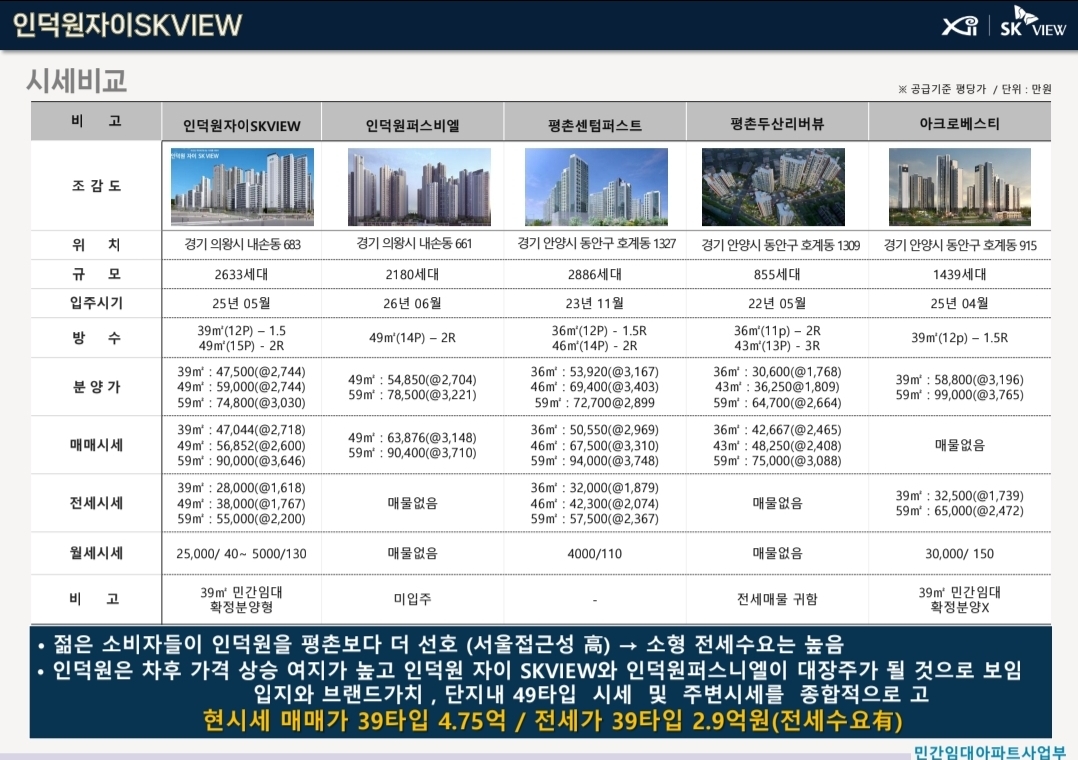Select address 경기 안양시 동안구 호계동 1309
The height and width of the screenshot is (760, 1078).
tap(780, 245)
